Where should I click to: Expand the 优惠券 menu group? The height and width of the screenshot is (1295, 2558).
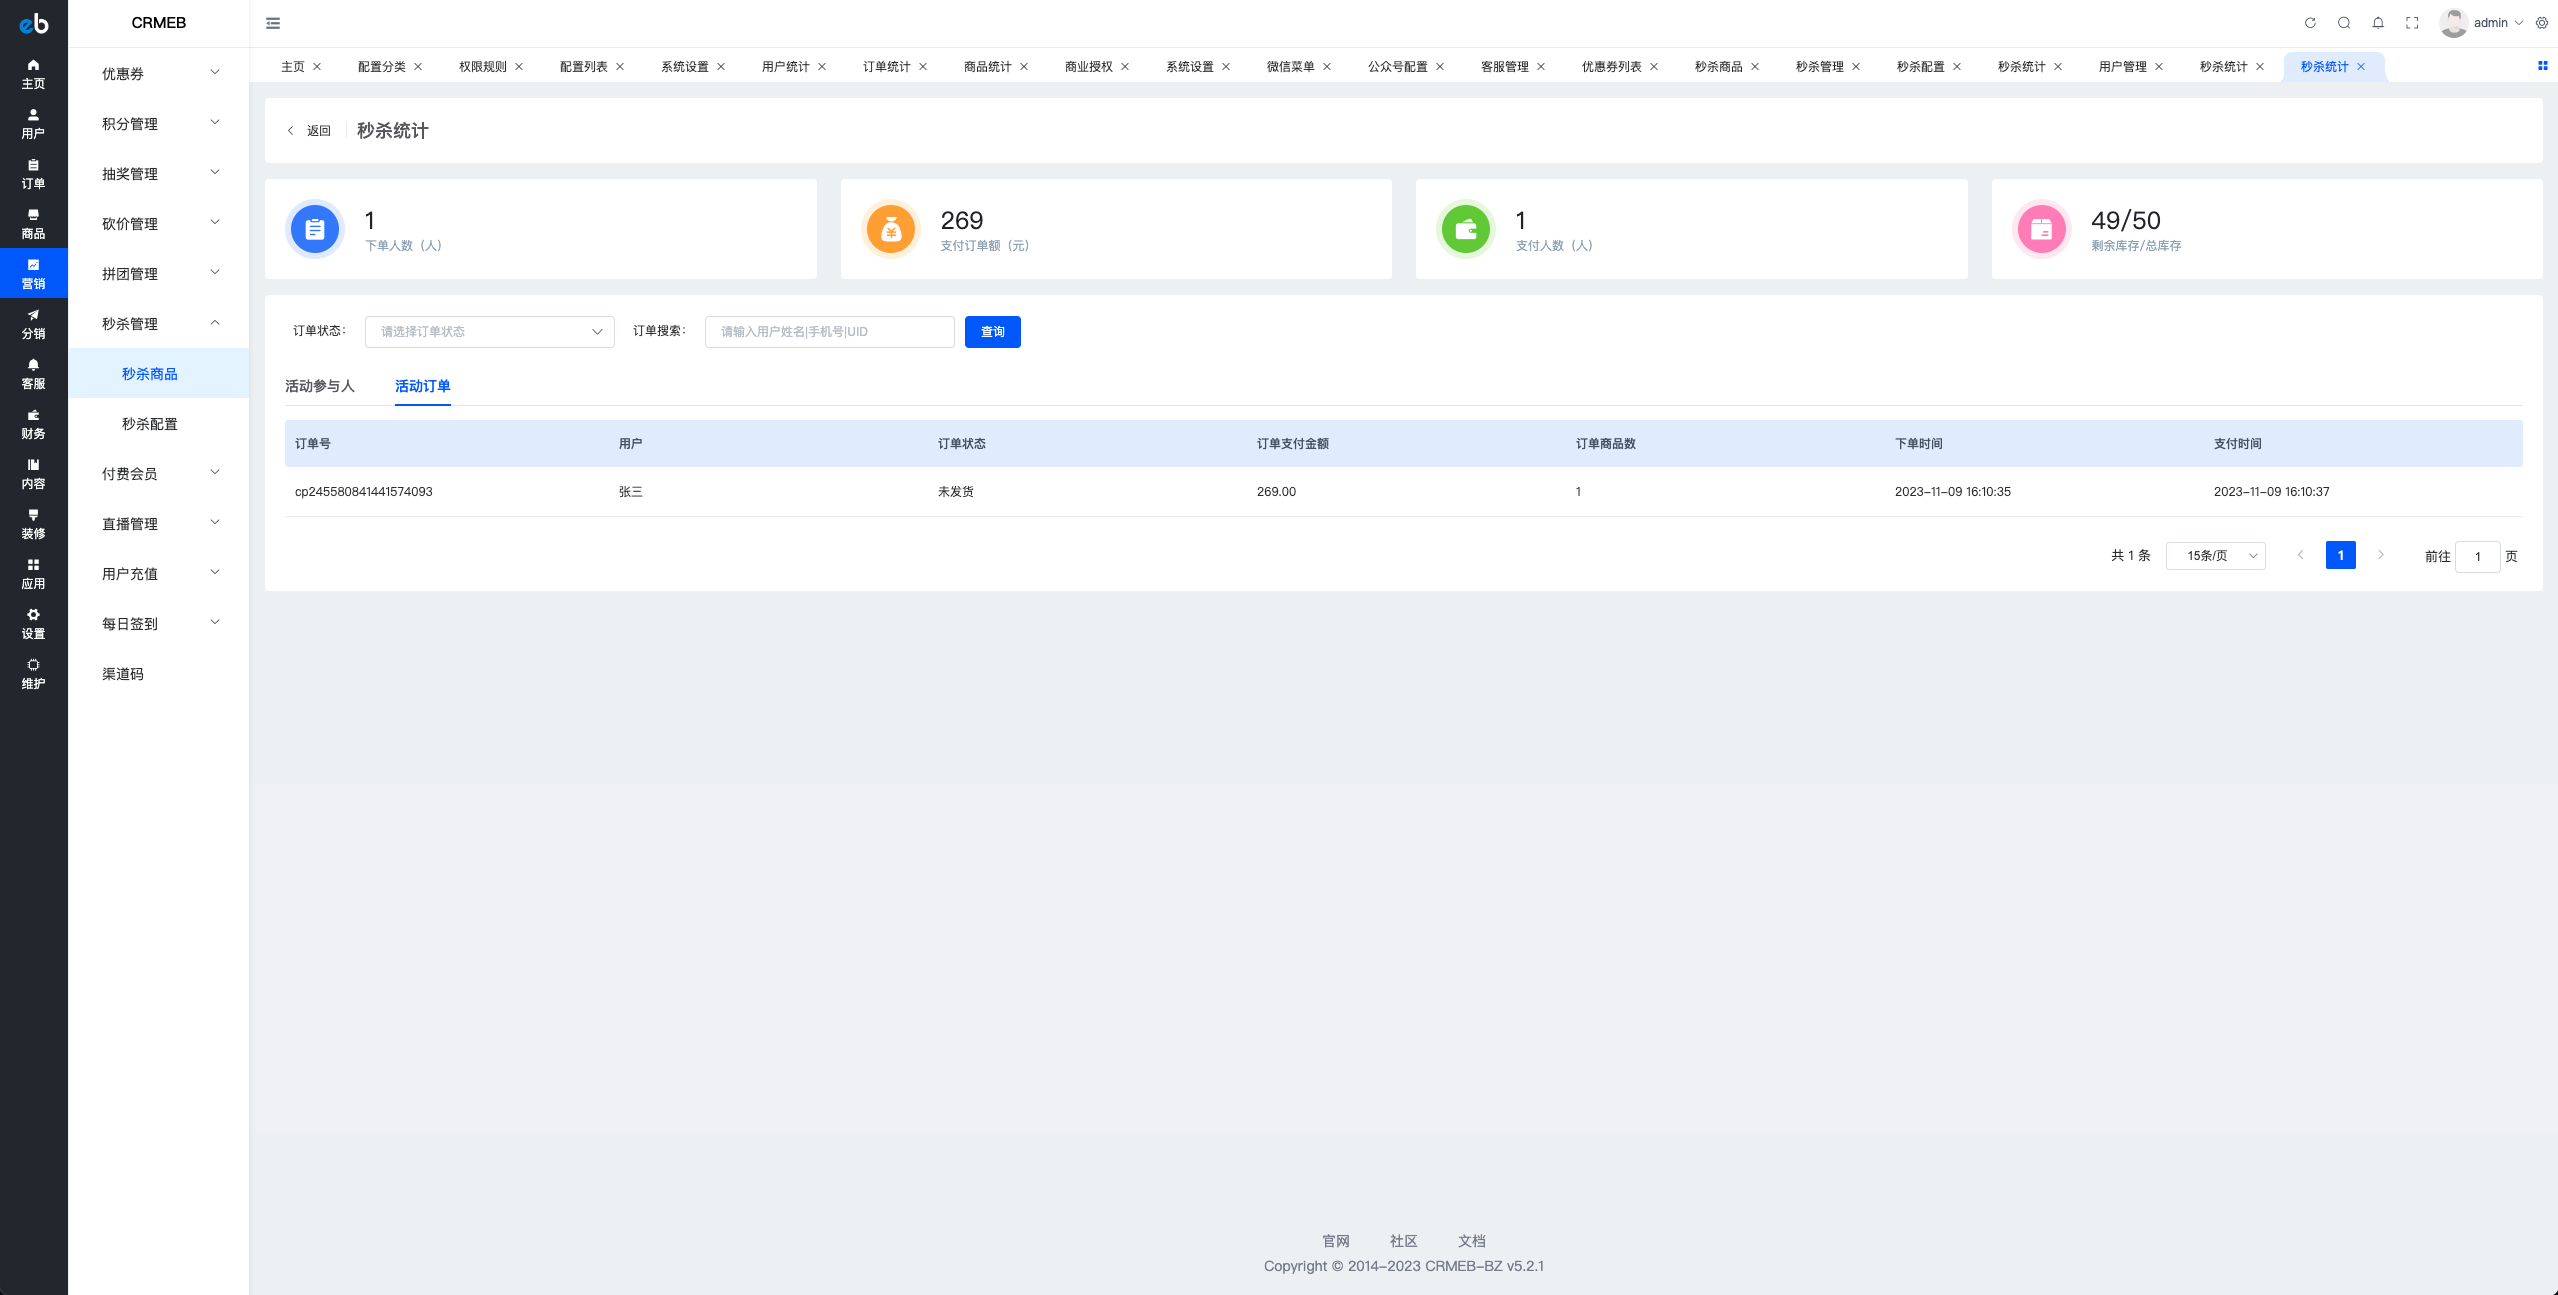[x=159, y=73]
